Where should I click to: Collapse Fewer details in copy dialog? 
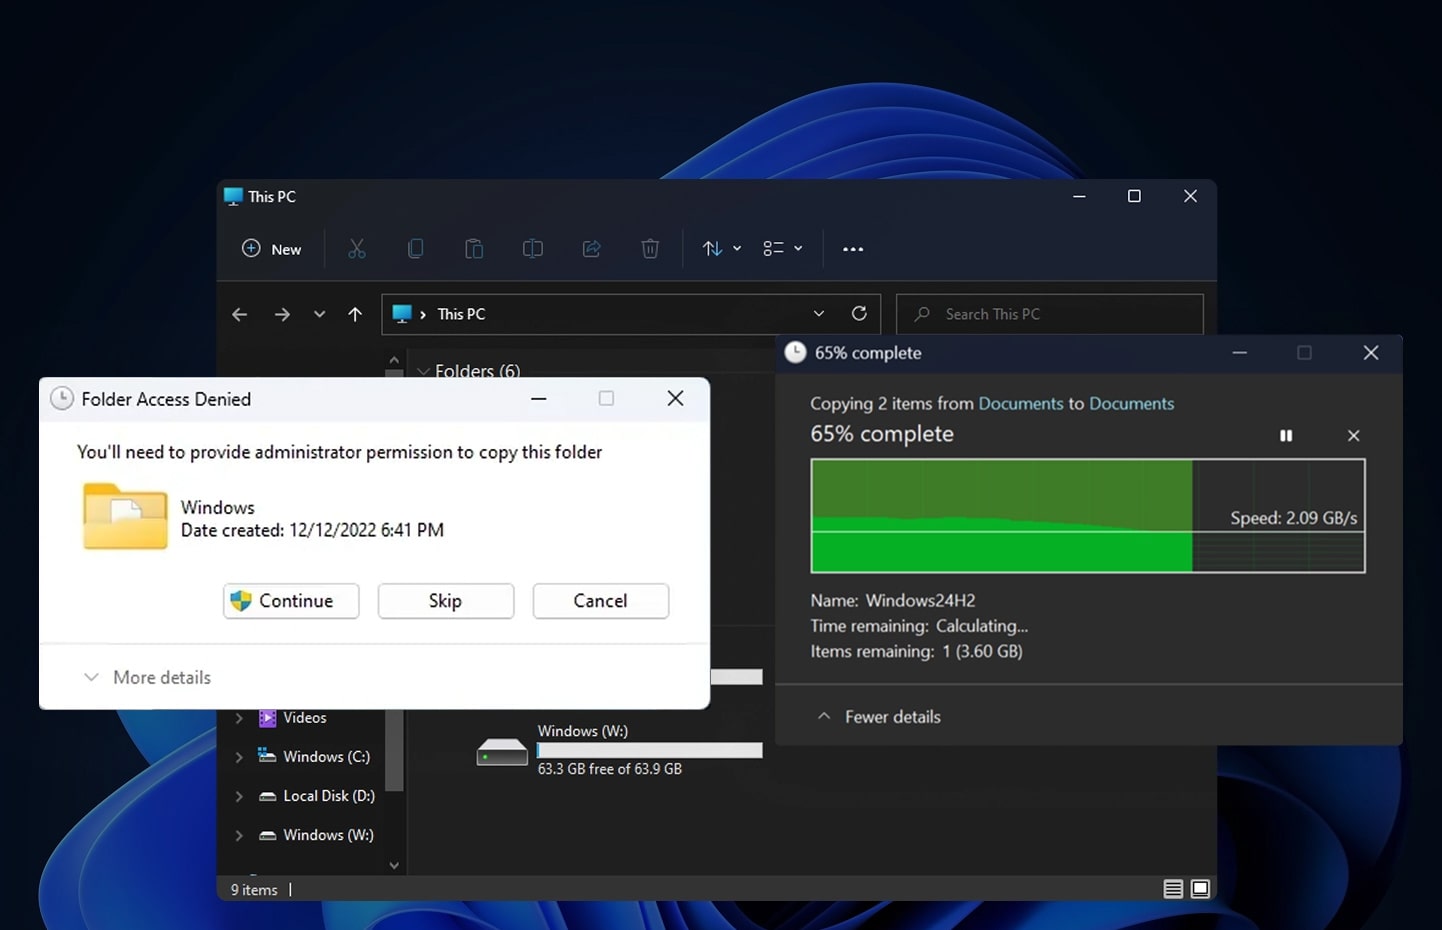tap(879, 717)
